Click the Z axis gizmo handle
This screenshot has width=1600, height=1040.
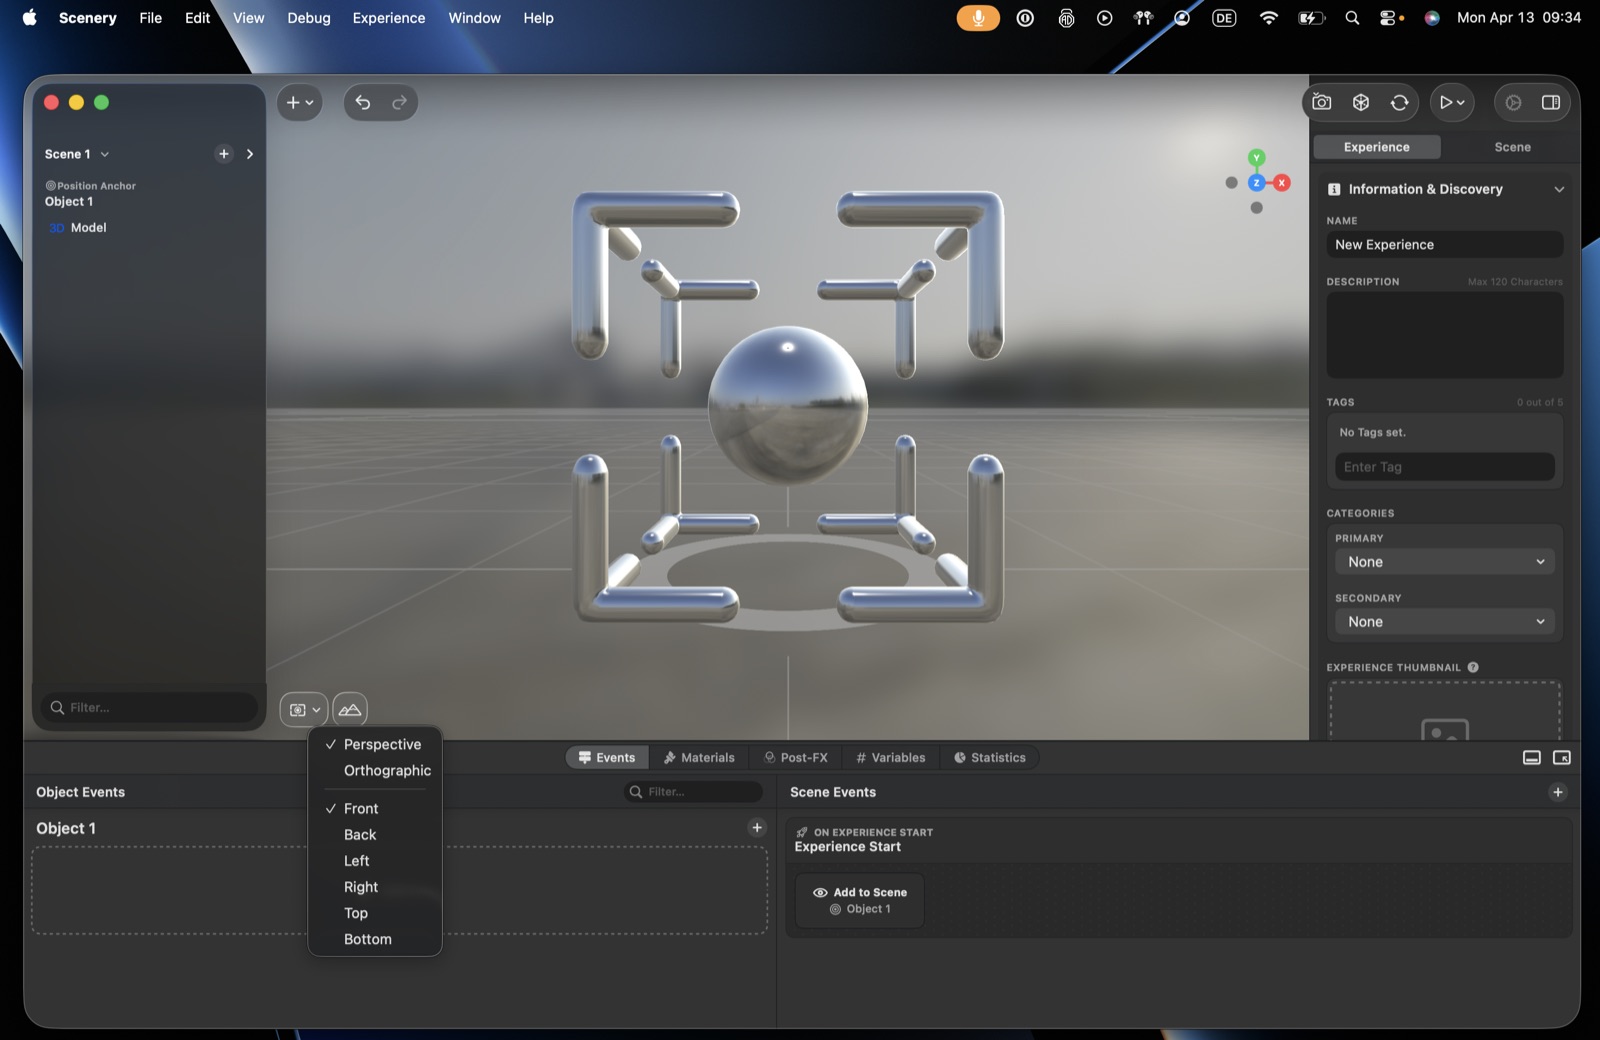coord(1257,183)
